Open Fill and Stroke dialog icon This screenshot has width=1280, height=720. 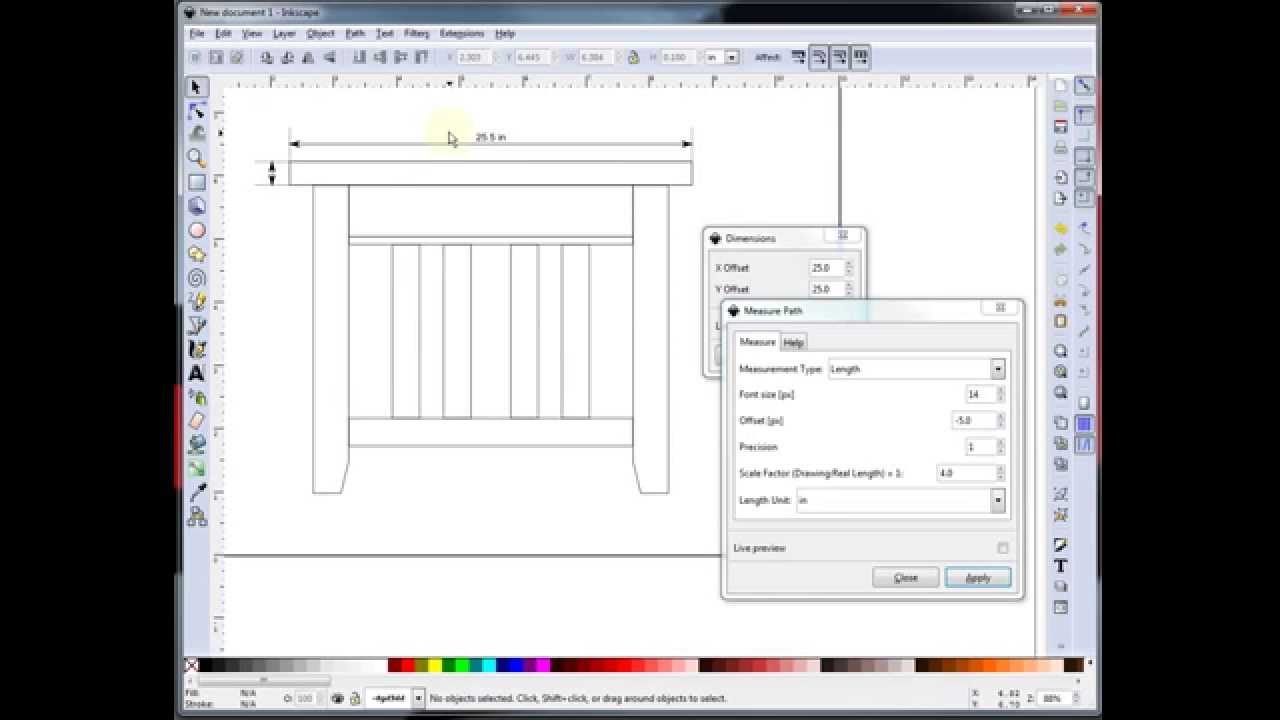point(1061,545)
